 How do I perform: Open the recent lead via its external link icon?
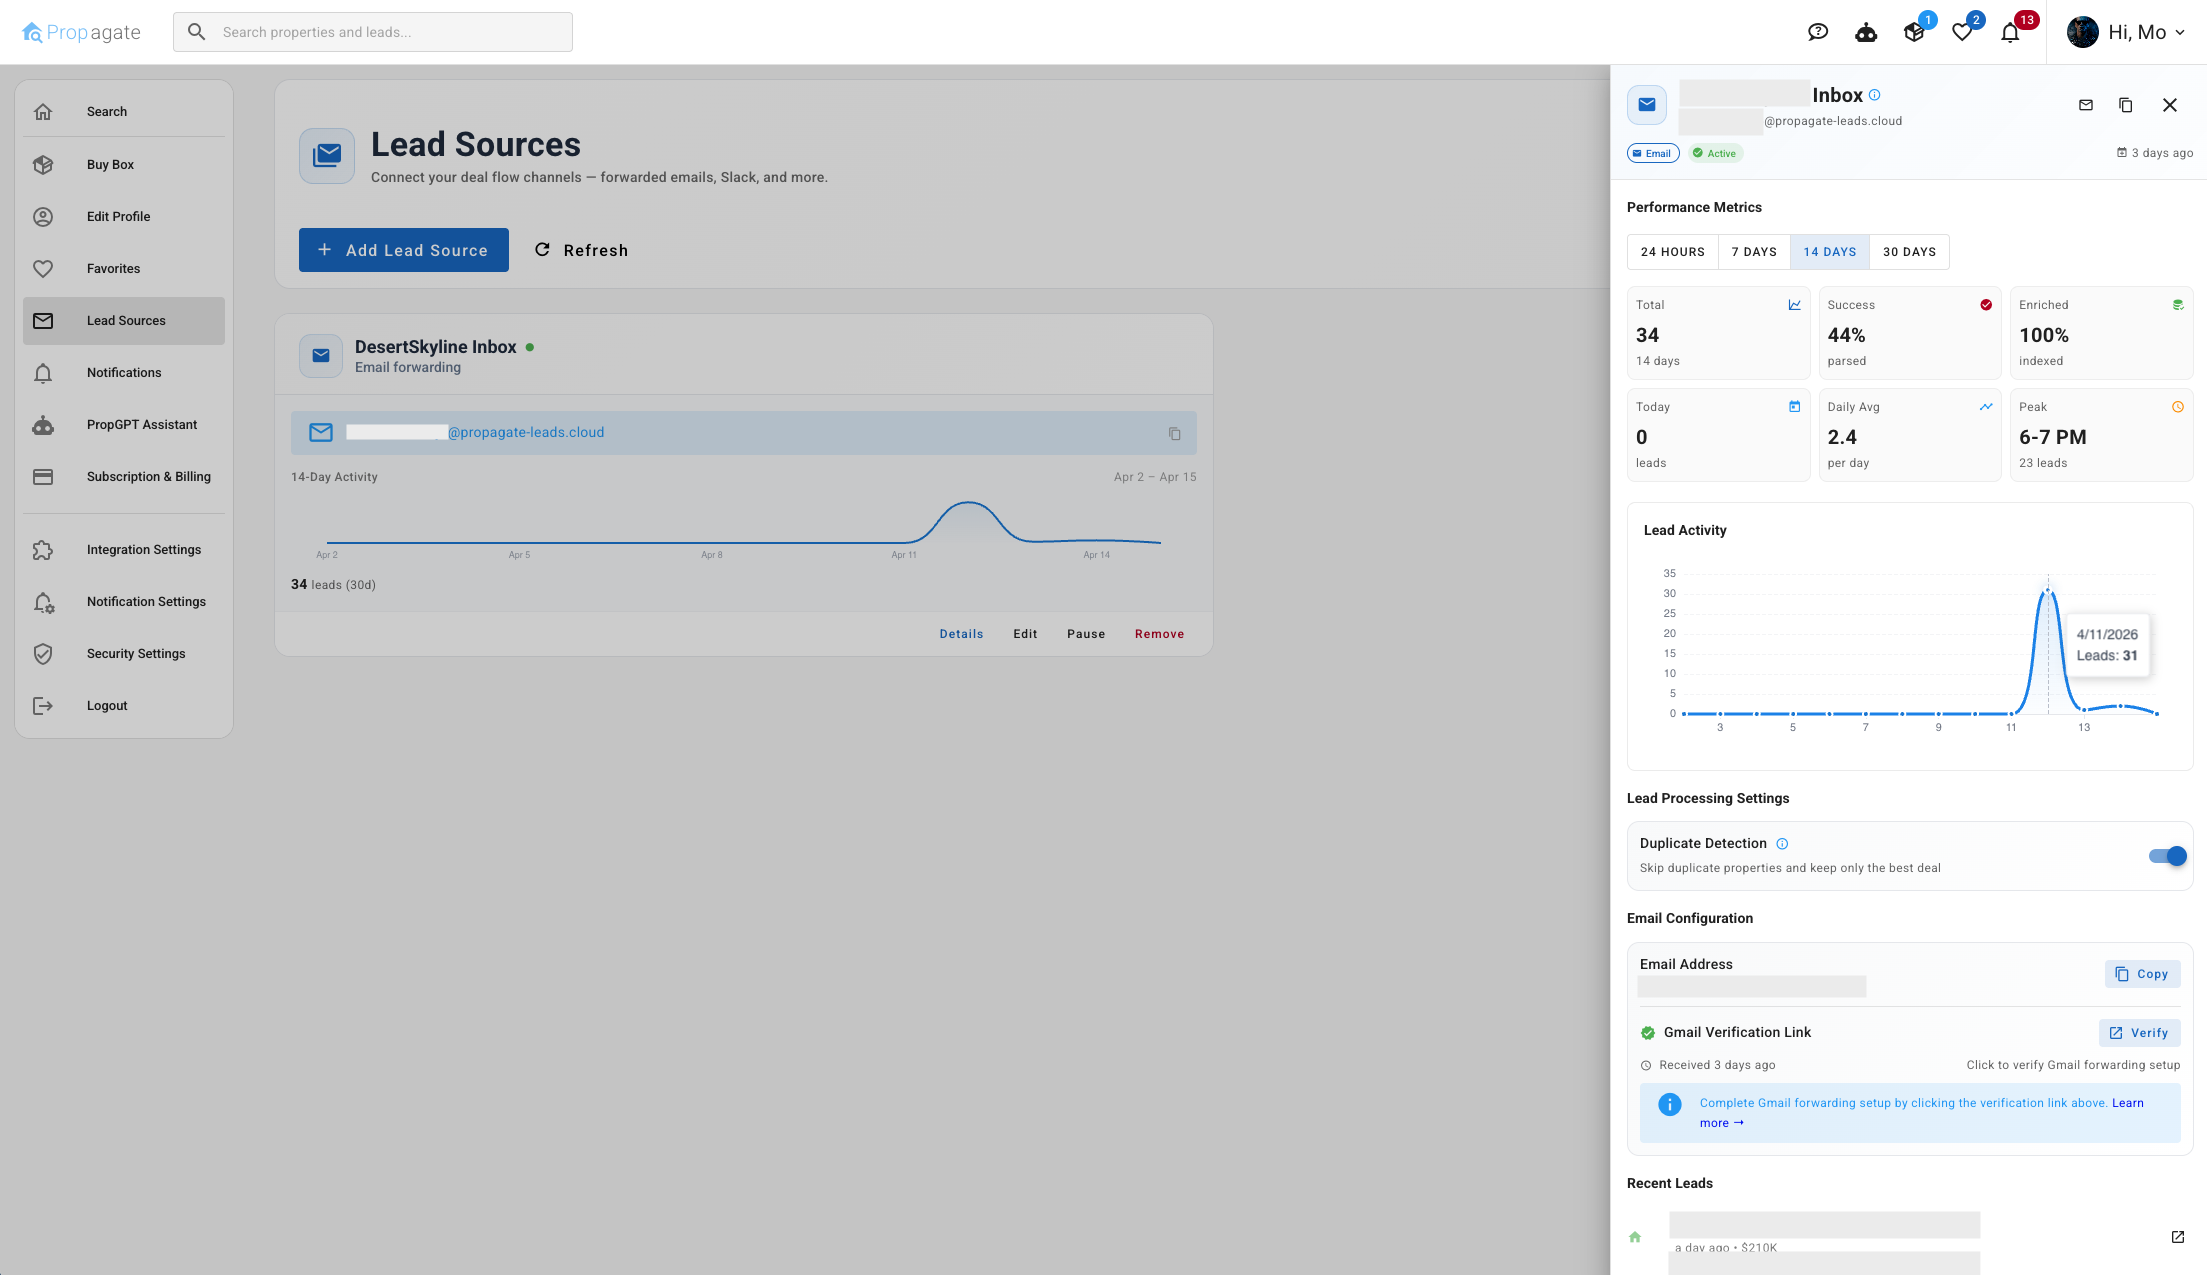tap(2178, 1237)
